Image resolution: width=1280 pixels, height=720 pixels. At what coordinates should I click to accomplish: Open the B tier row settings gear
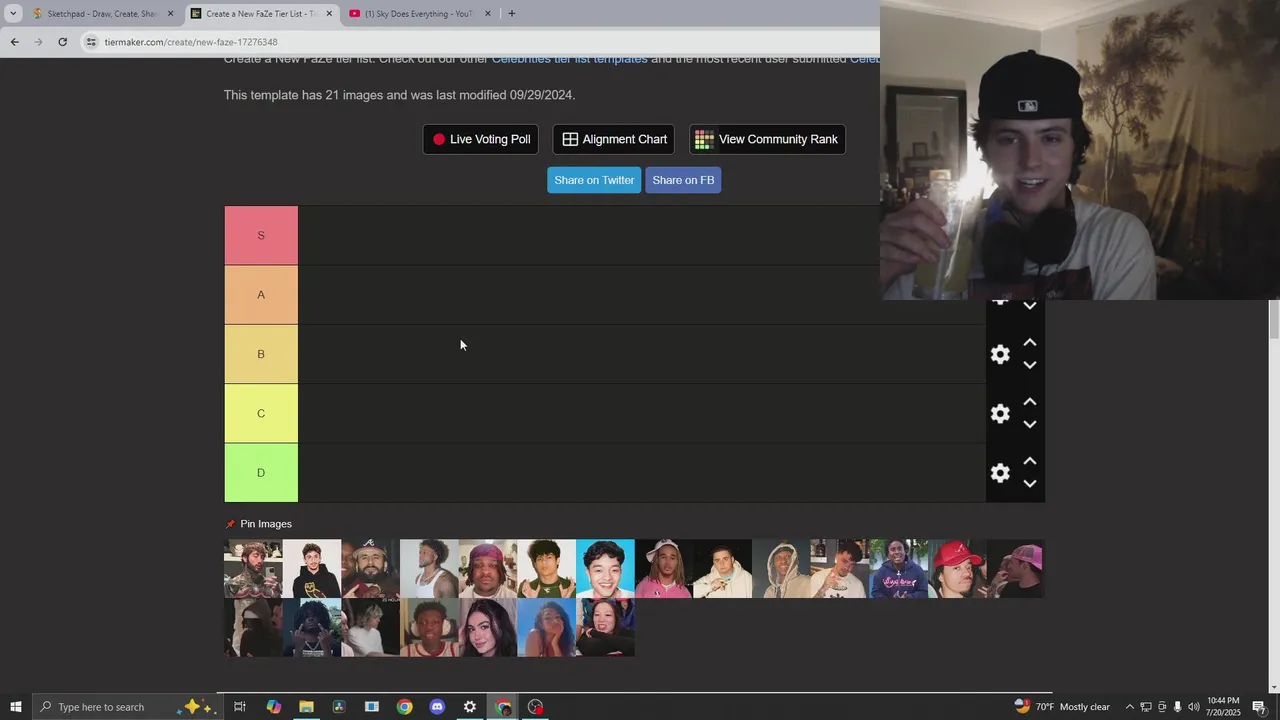click(1000, 354)
